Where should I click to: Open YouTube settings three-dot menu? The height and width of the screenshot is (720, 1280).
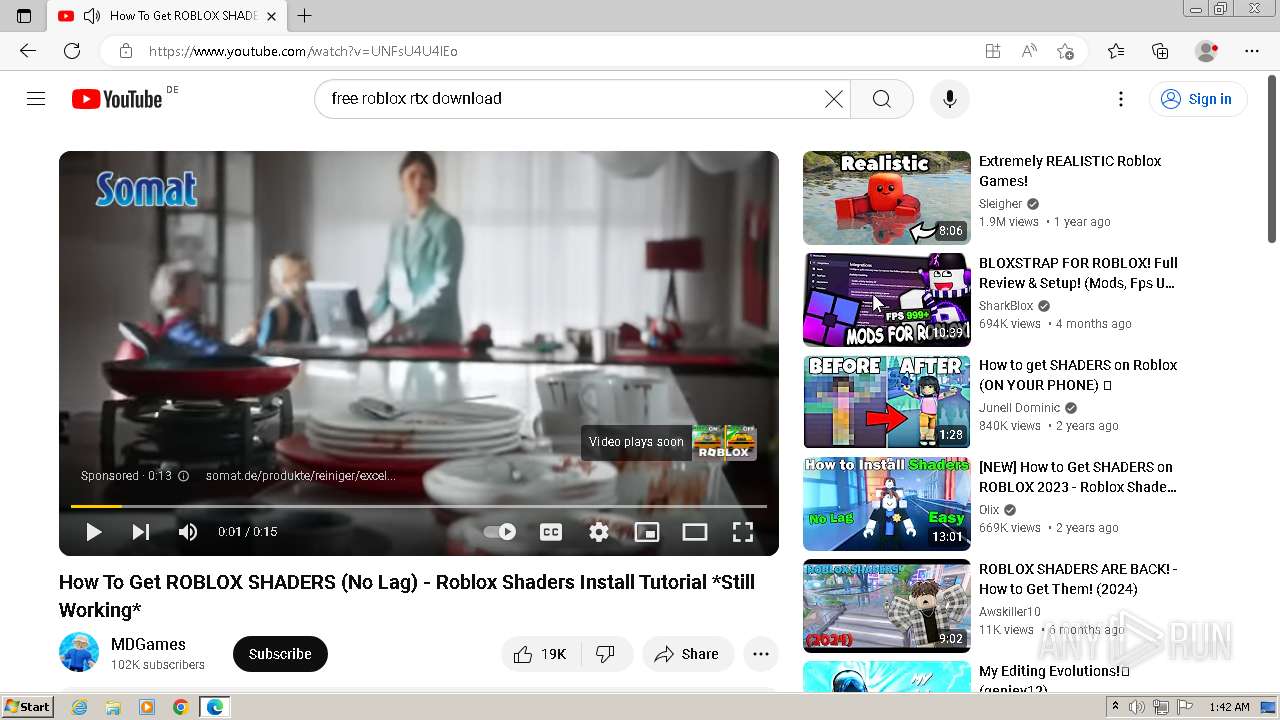click(1121, 99)
